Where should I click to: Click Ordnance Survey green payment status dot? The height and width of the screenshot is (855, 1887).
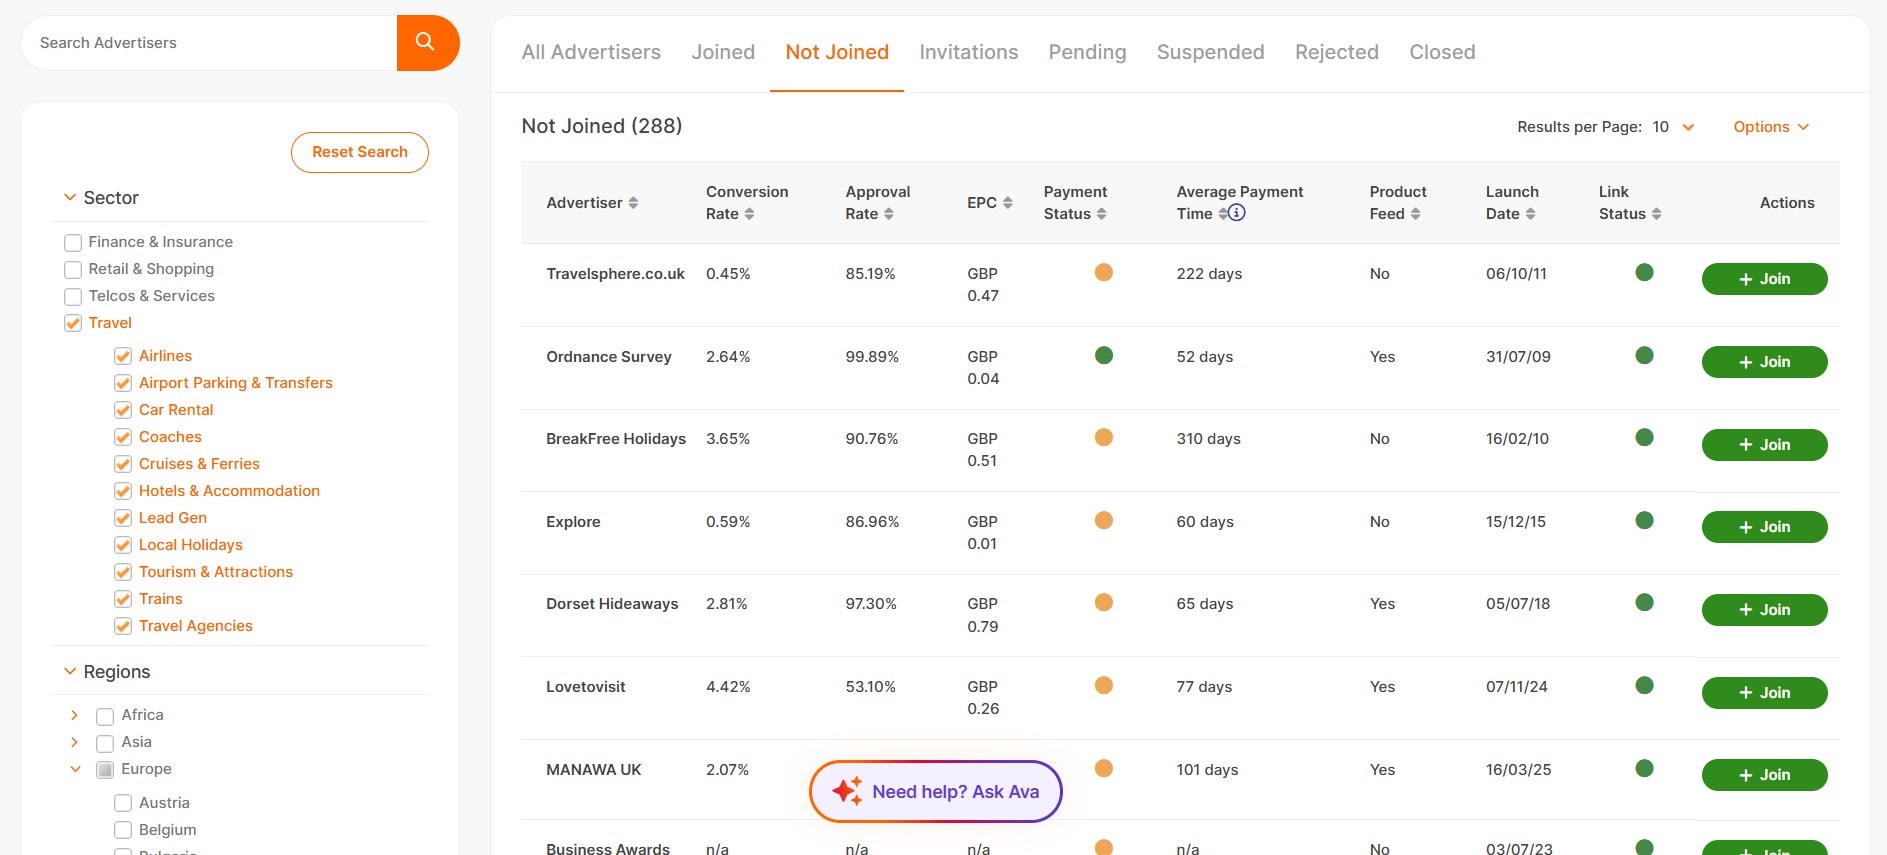click(1104, 355)
